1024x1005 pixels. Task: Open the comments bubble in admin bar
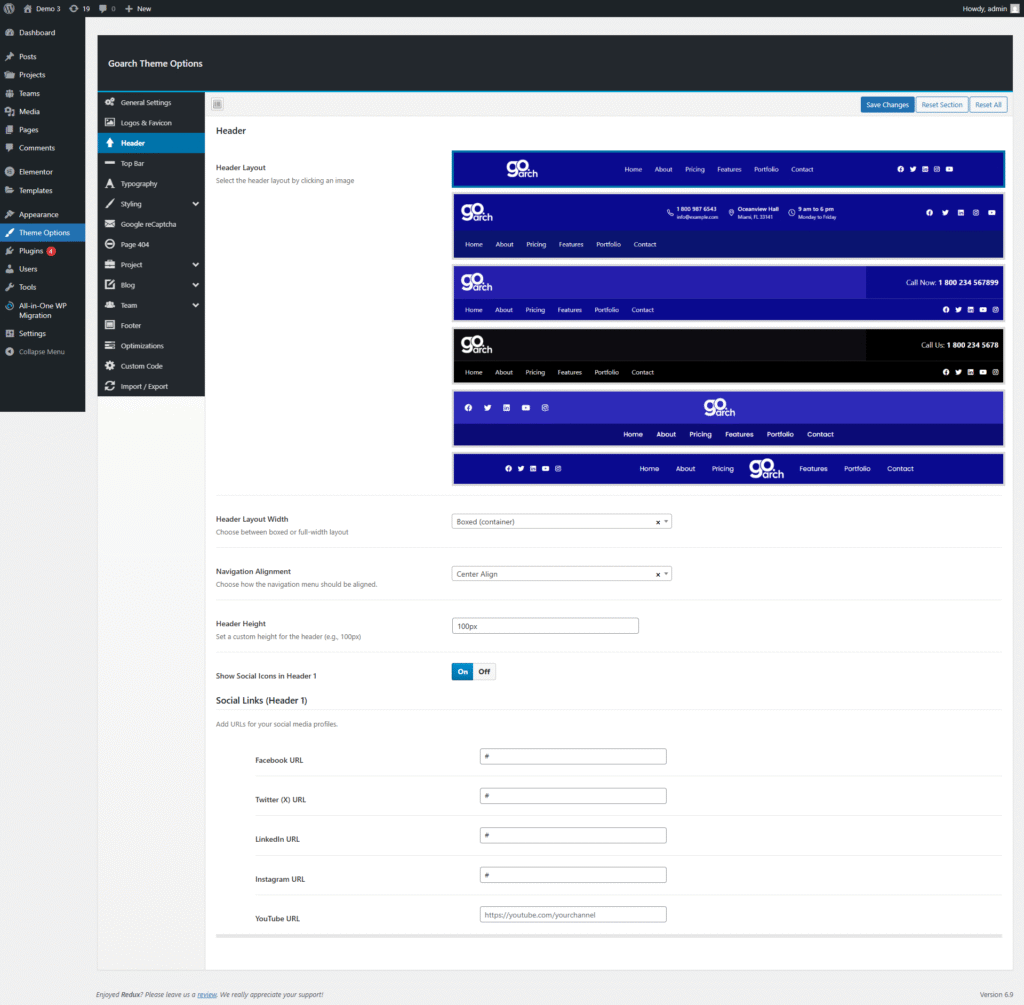(x=107, y=8)
